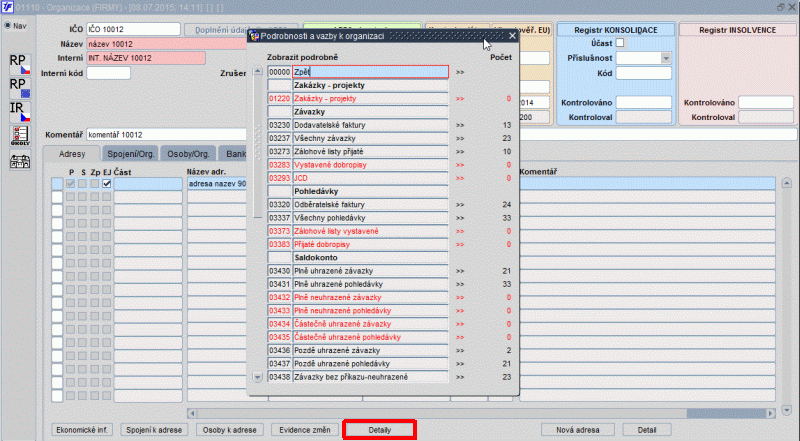The image size is (800, 441).
Task: Toggle Zp checkbox in first address row
Action: point(95,184)
